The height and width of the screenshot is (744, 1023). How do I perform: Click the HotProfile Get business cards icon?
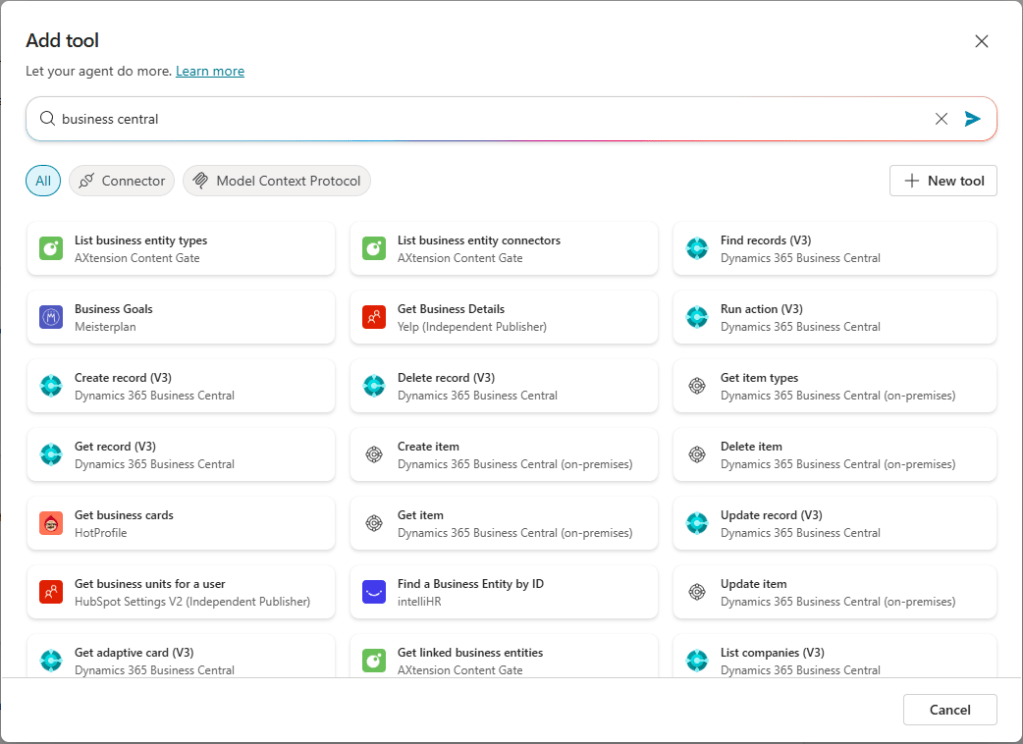coord(51,524)
